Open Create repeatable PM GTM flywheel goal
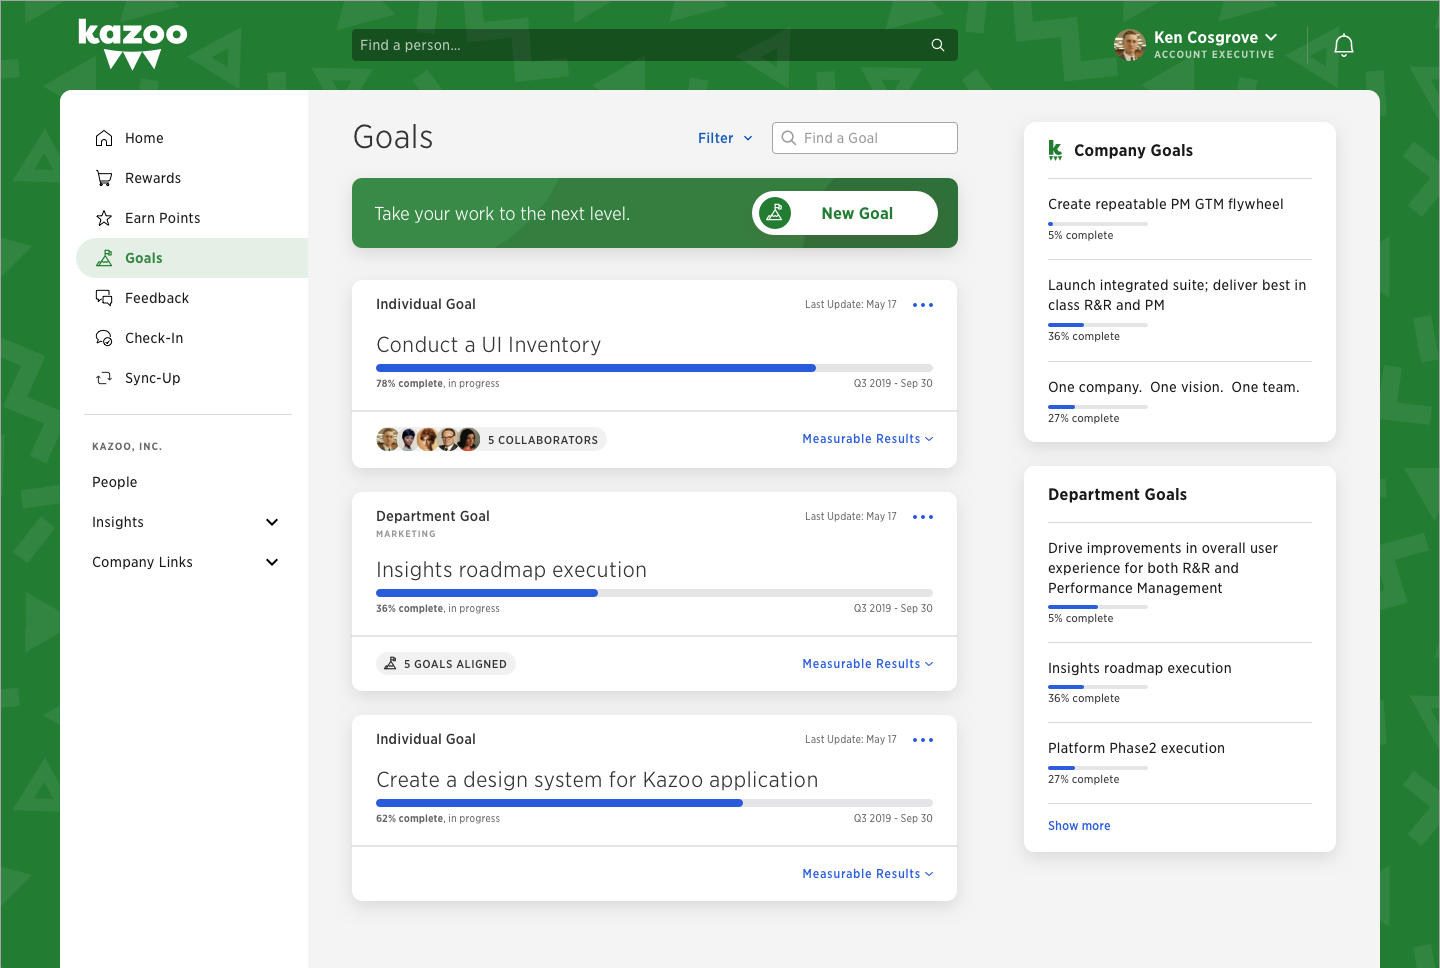This screenshot has height=968, width=1440. tap(1166, 204)
